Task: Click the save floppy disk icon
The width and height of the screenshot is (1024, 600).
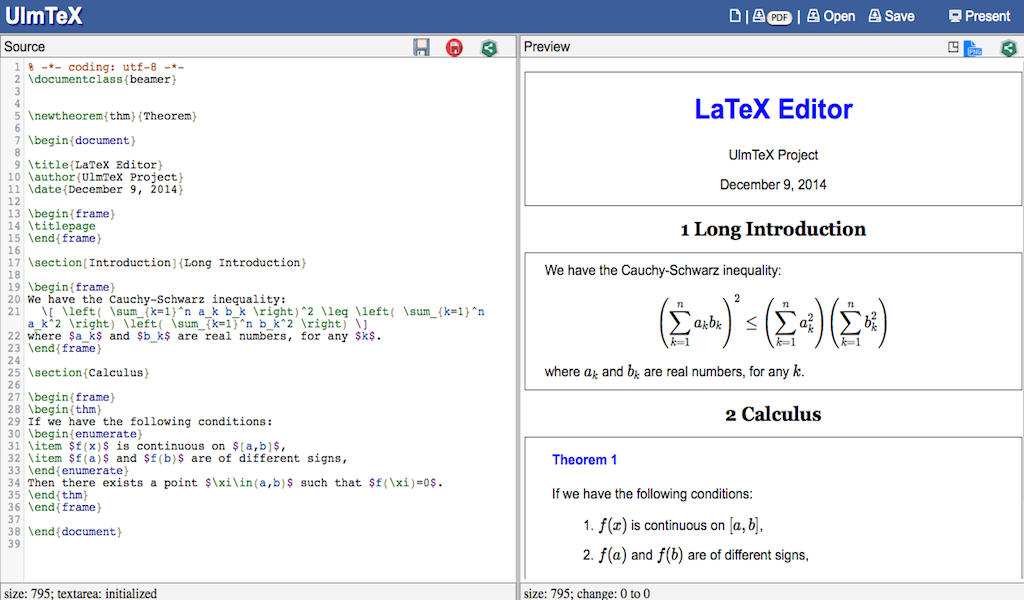Action: pyautogui.click(x=421, y=47)
